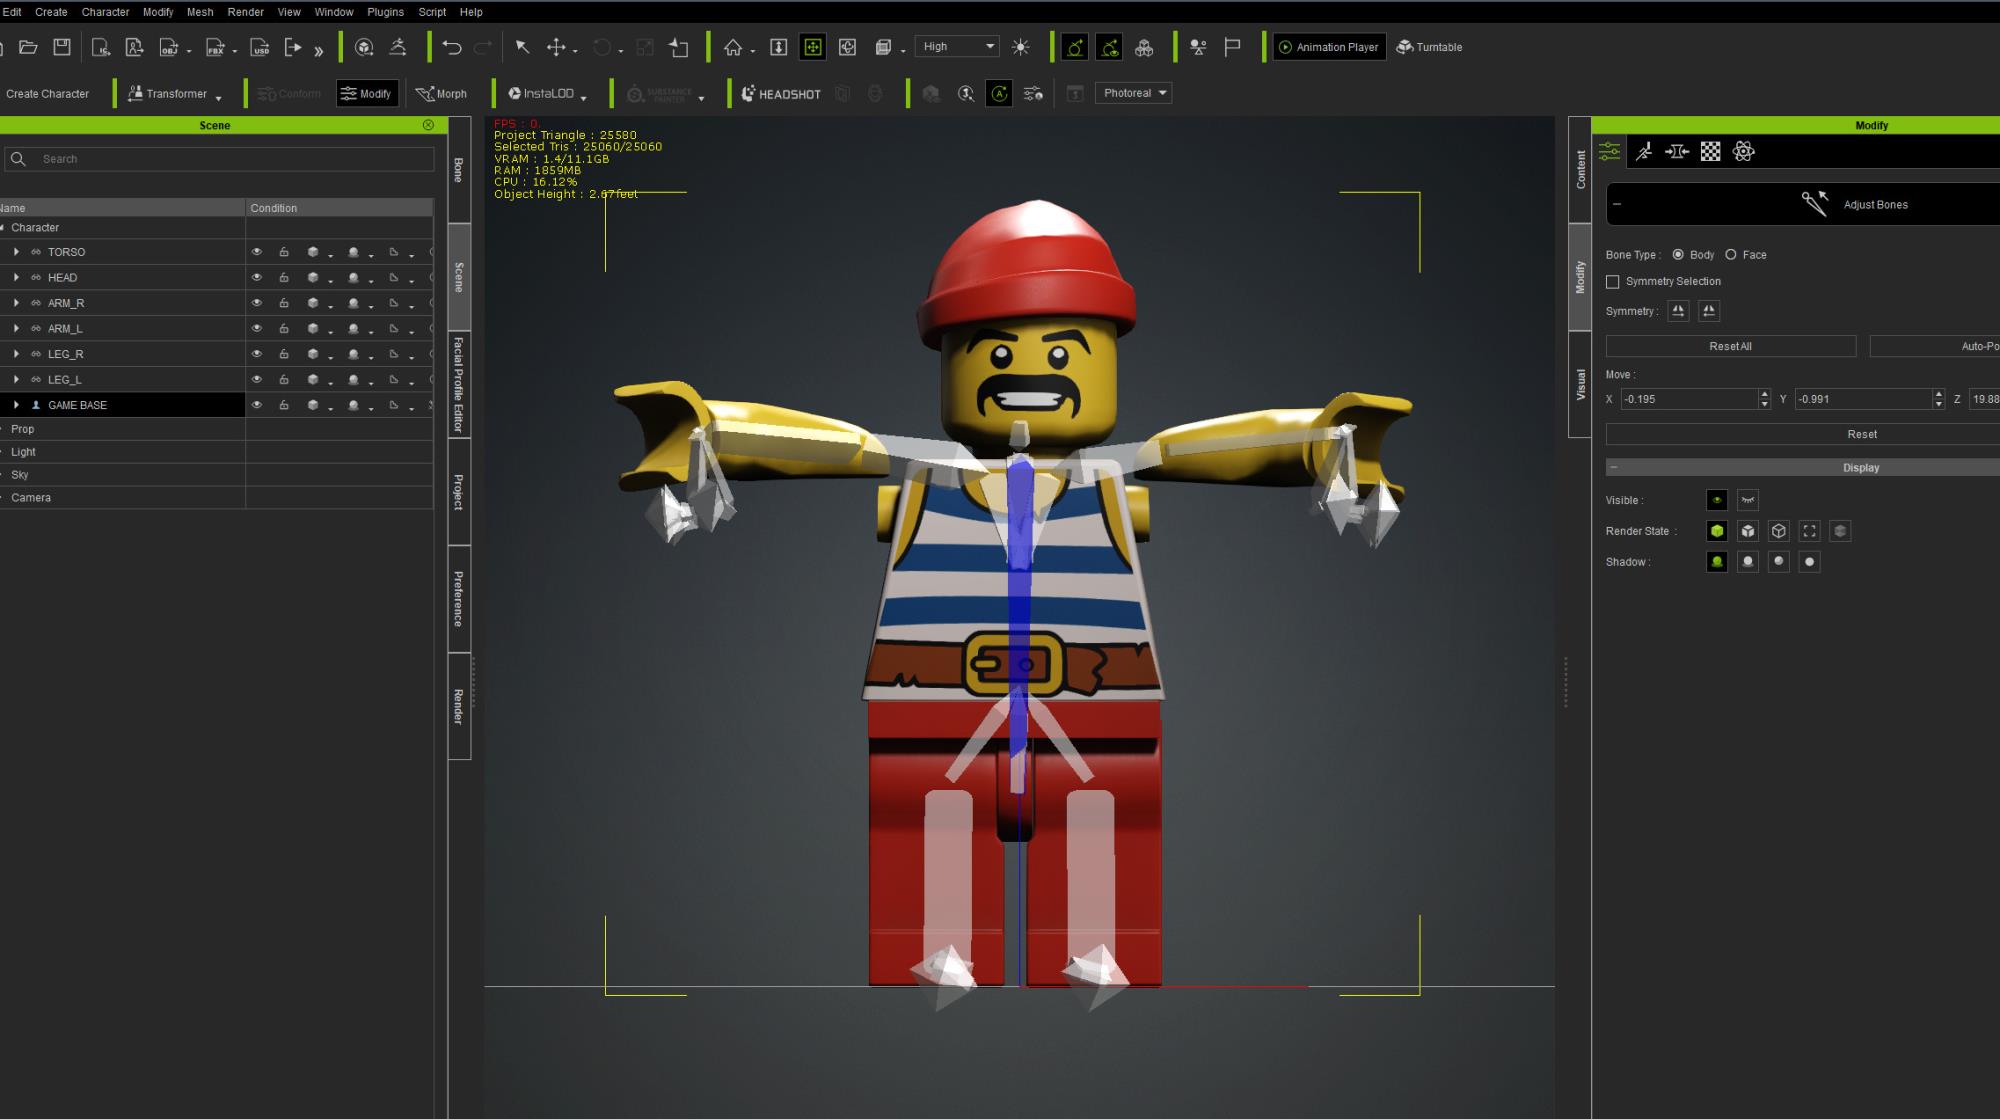Expand the LEG_R tree item
Image resolution: width=2000 pixels, height=1119 pixels.
click(16, 354)
